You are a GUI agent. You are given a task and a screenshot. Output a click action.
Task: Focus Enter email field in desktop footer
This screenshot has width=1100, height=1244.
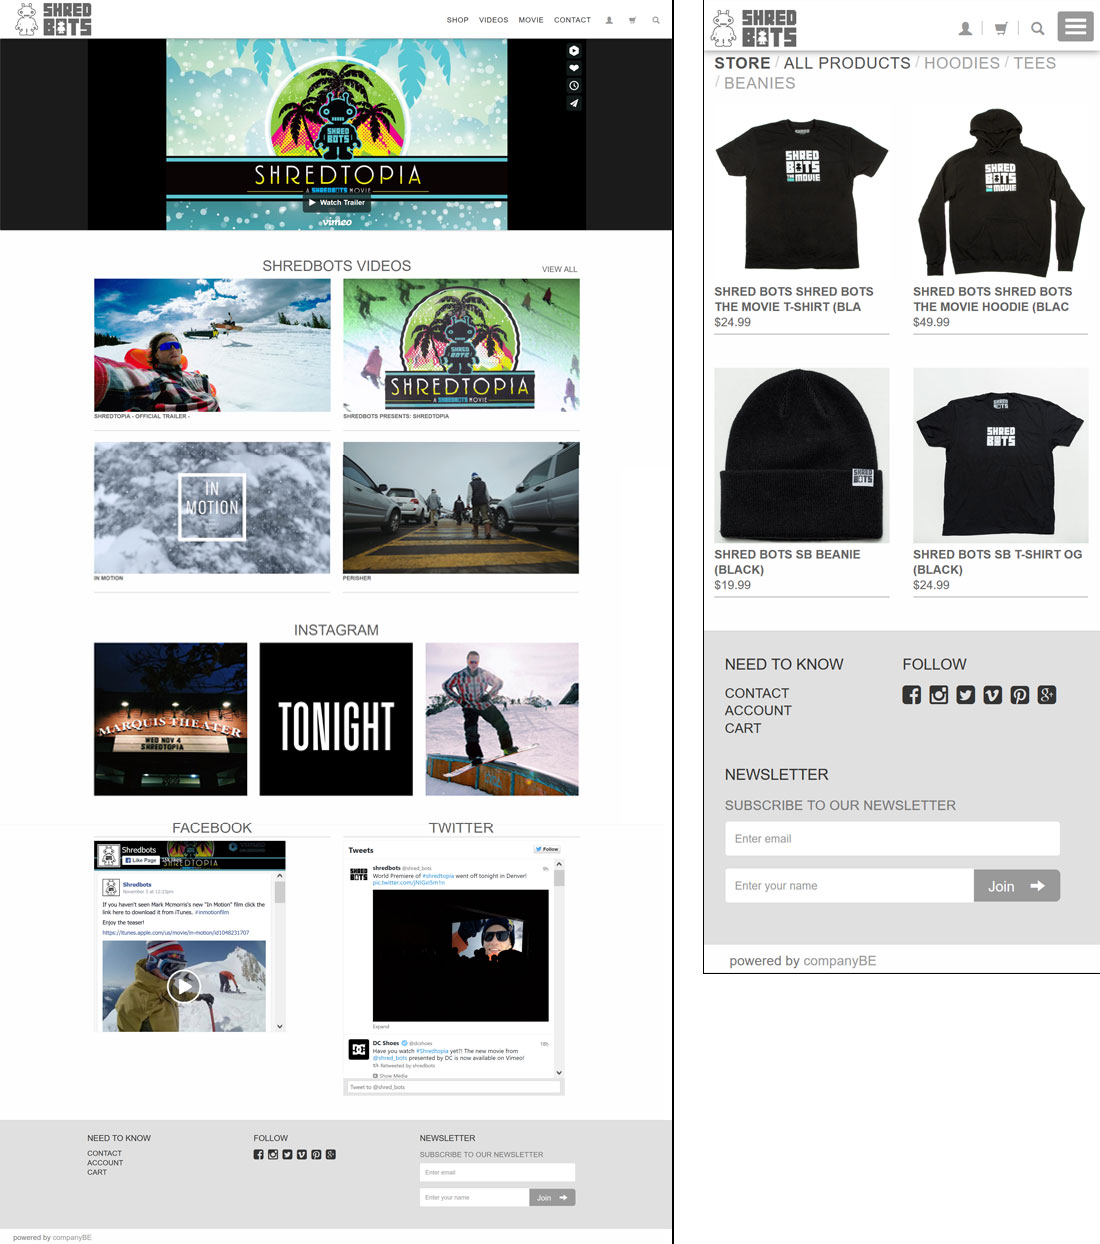pyautogui.click(x=497, y=1172)
